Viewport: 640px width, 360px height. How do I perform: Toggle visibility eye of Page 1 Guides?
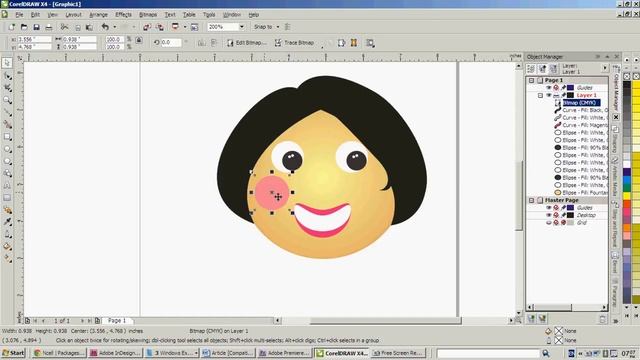click(549, 88)
